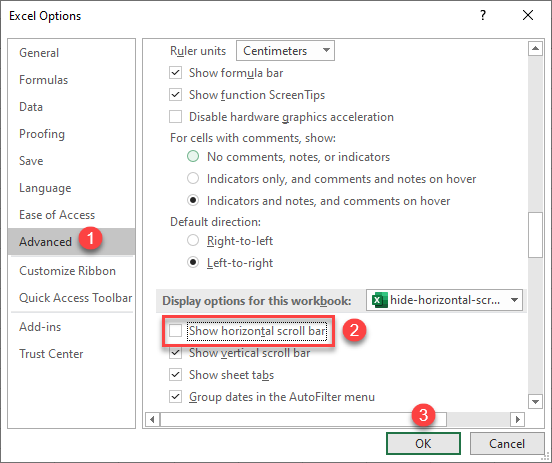This screenshot has width=552, height=463.
Task: Open Customize Ribbon settings
Action: 71,271
